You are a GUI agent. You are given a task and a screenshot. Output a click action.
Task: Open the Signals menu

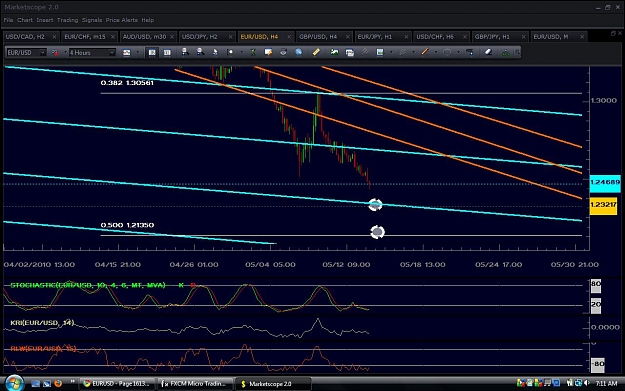pyautogui.click(x=92, y=20)
